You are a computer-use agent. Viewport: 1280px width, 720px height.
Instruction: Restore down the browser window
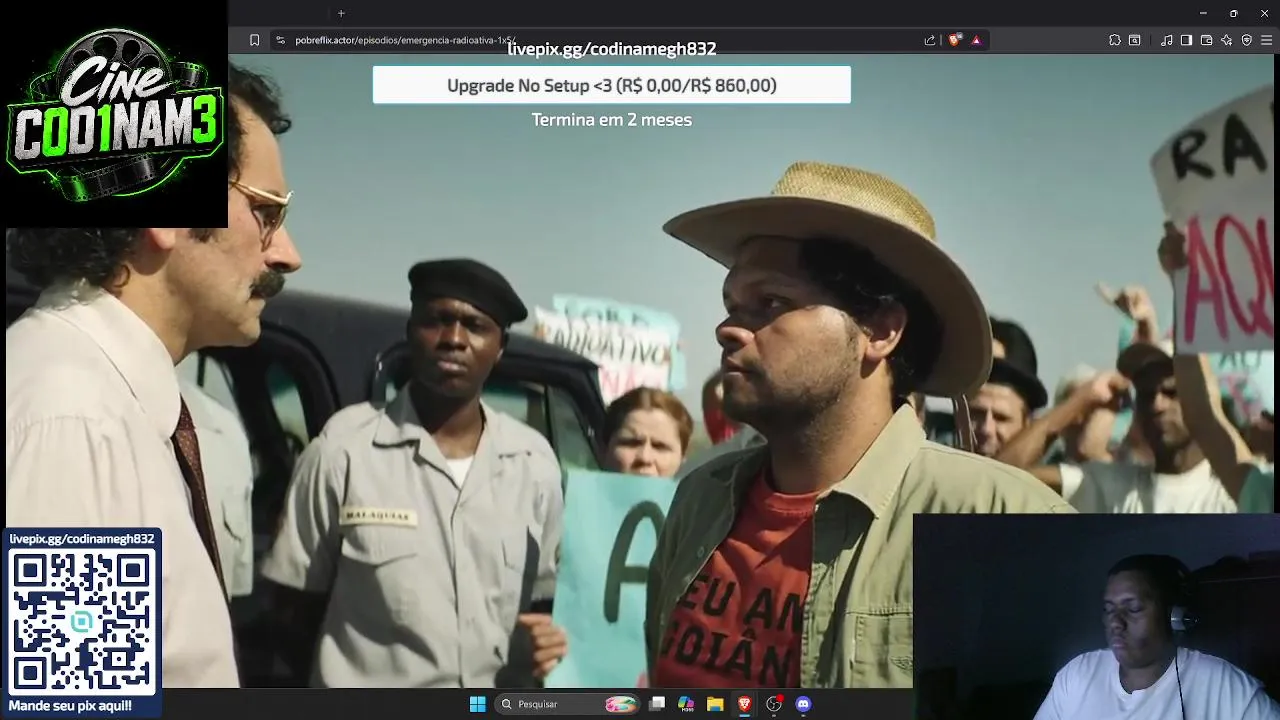click(x=1234, y=13)
